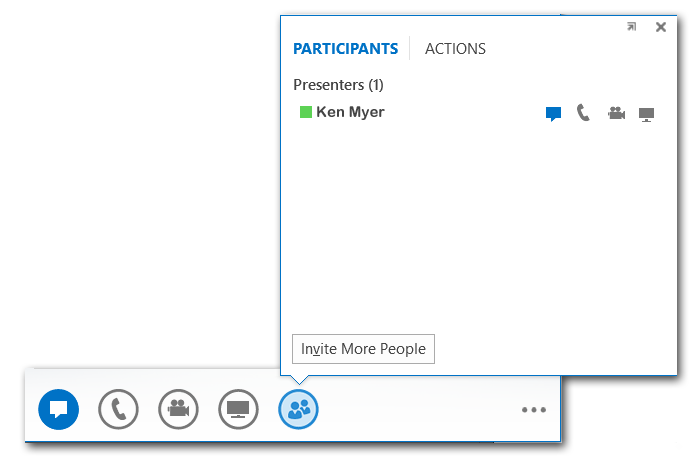Click Ken Myer's video camera status icon
Viewport: 693px width, 465px height.
pos(616,114)
